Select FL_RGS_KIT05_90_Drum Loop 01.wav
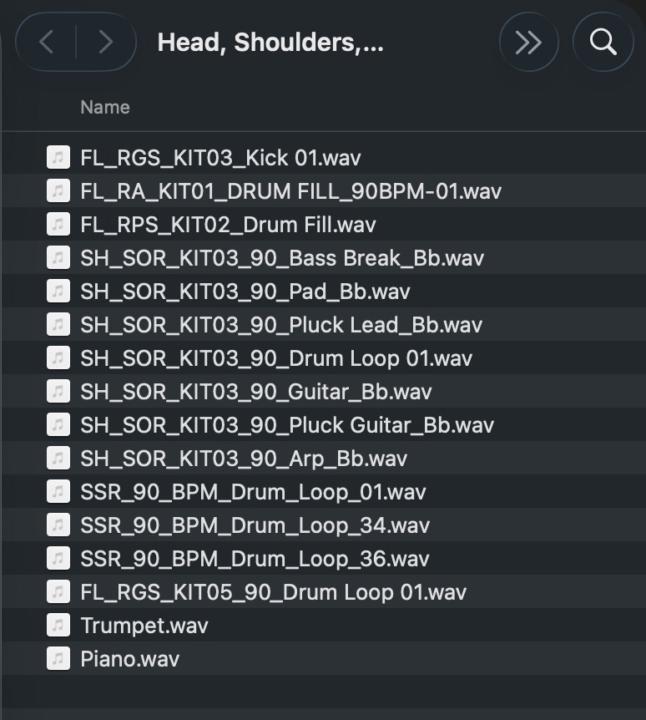Screen dimensions: 646x720 point(273,592)
